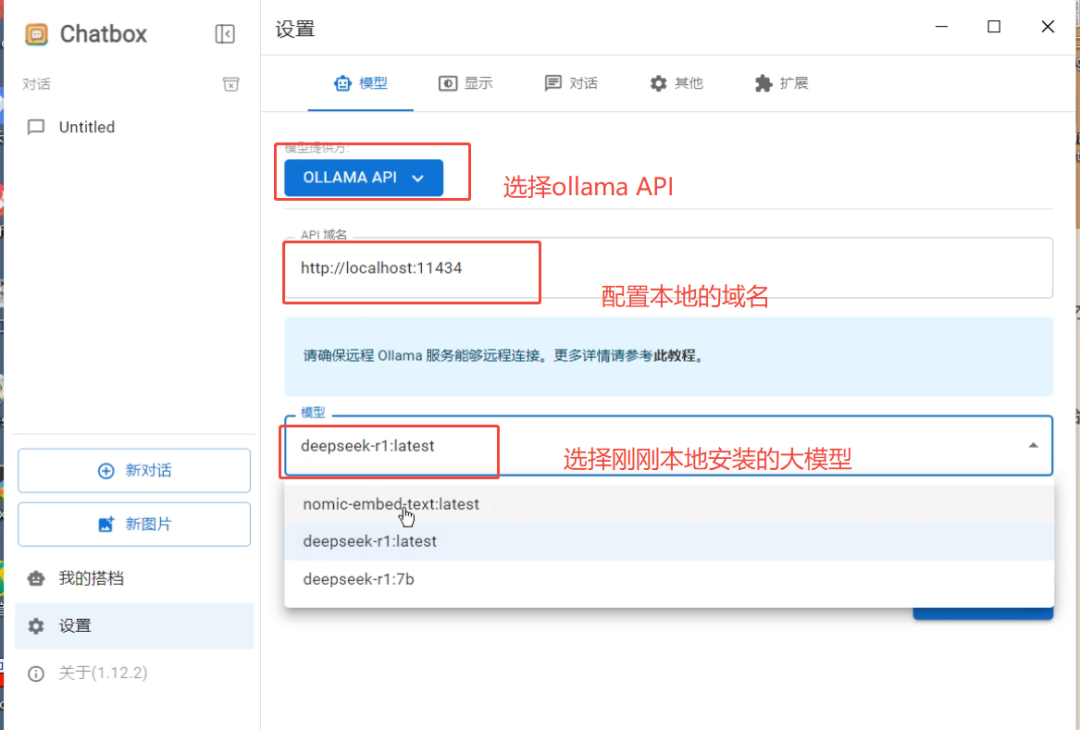
Task: Click the message icon on 对话 tab
Action: [x=553, y=83]
